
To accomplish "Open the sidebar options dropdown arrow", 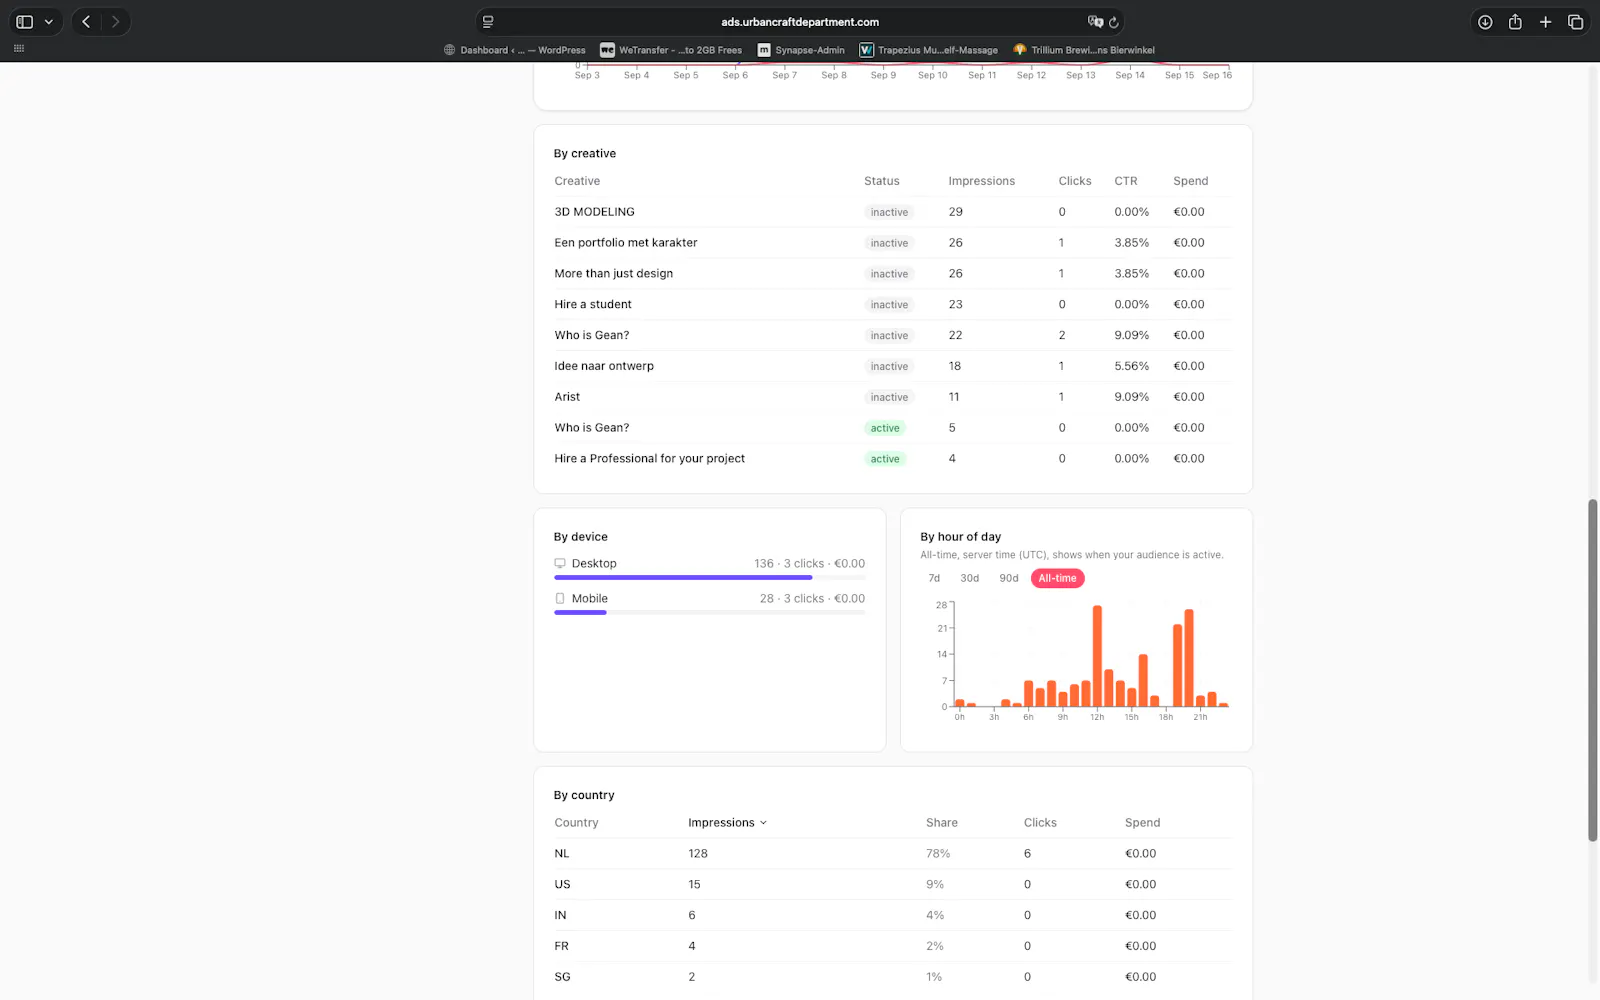I will [x=48, y=21].
